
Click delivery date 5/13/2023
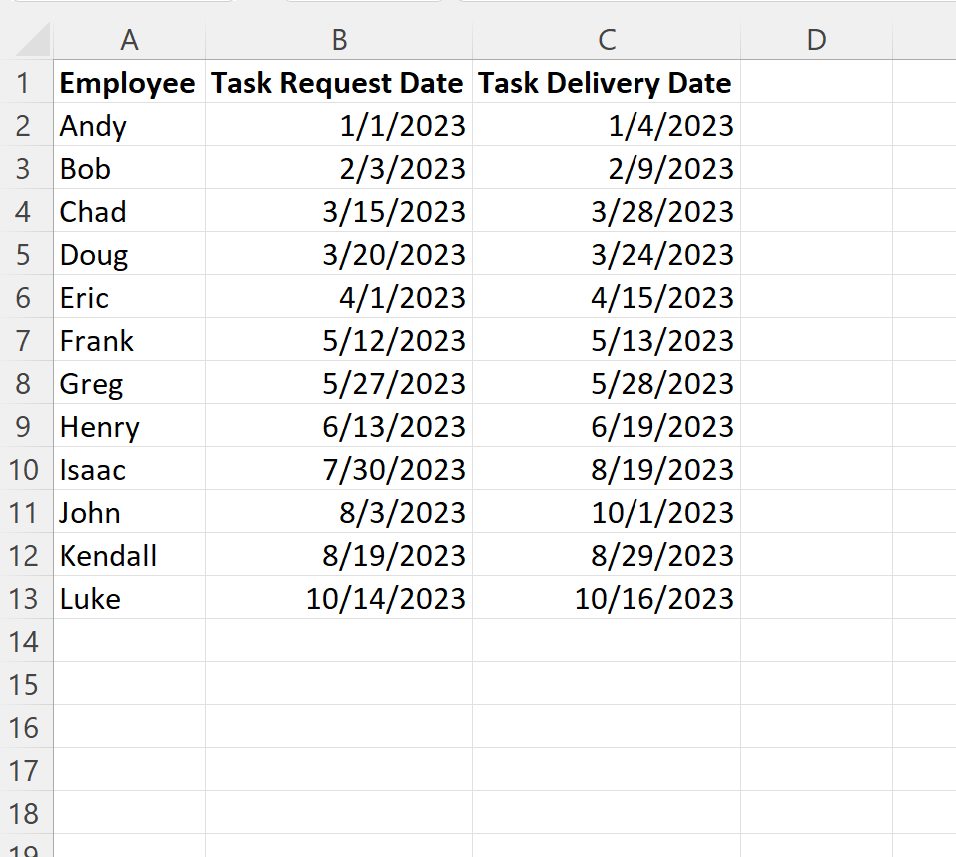(x=607, y=341)
